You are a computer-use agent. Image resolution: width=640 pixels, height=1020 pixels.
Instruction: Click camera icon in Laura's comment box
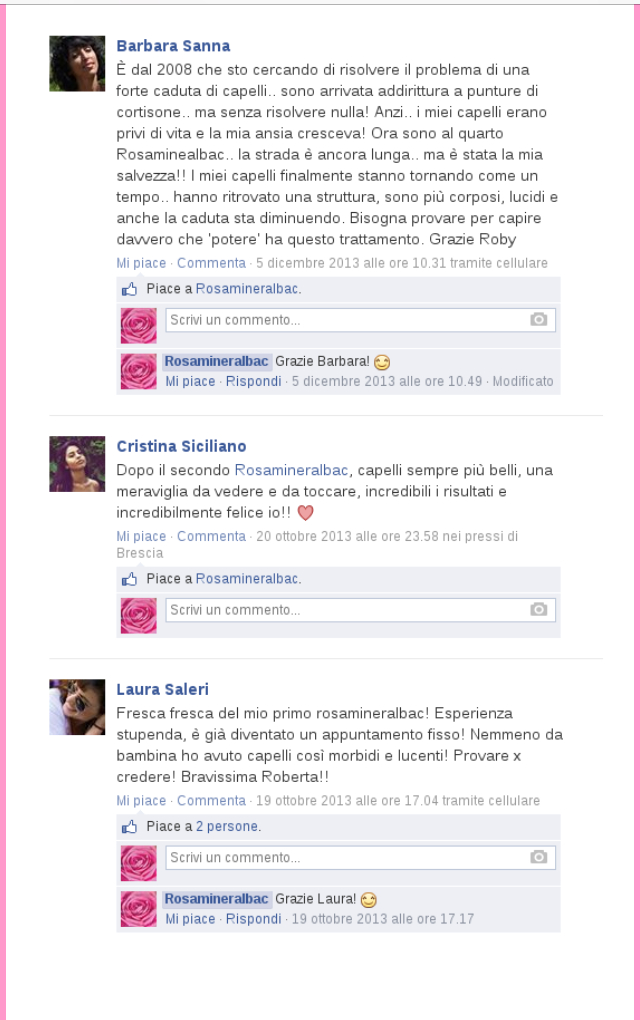click(539, 857)
